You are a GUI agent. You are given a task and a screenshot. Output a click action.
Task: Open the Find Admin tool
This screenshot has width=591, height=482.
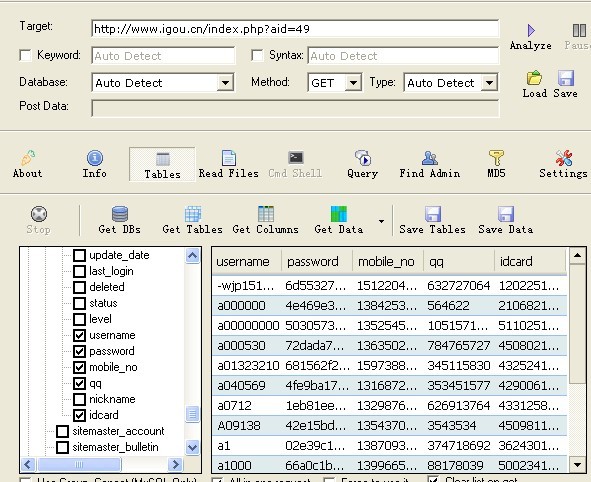coord(430,158)
